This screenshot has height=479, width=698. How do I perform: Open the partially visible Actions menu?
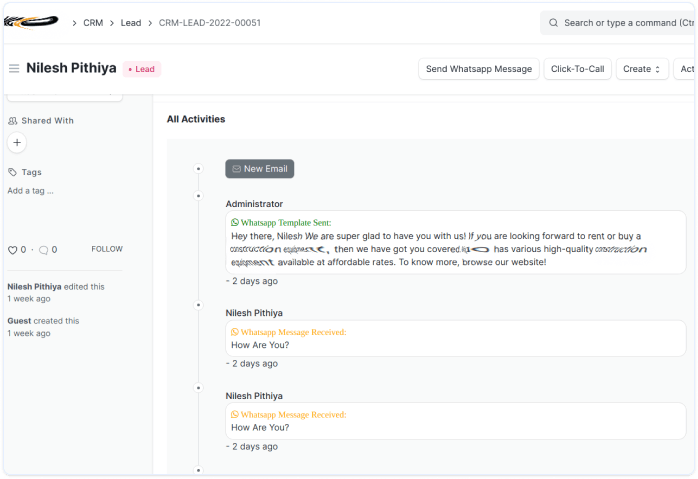click(686, 69)
